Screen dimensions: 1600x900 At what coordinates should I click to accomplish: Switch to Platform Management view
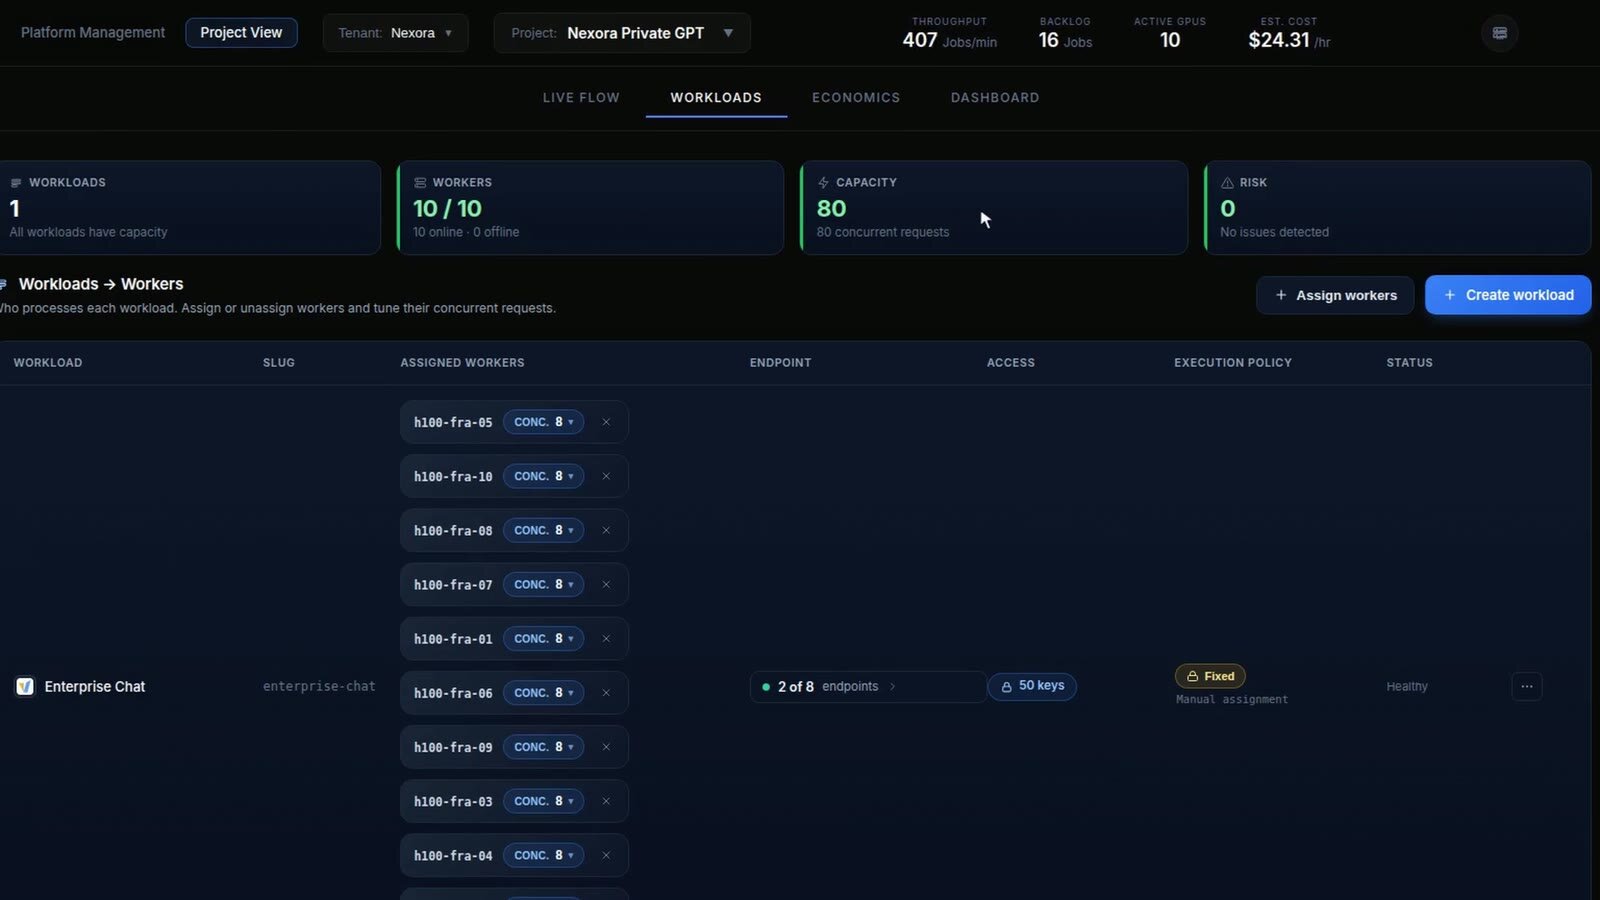point(93,32)
